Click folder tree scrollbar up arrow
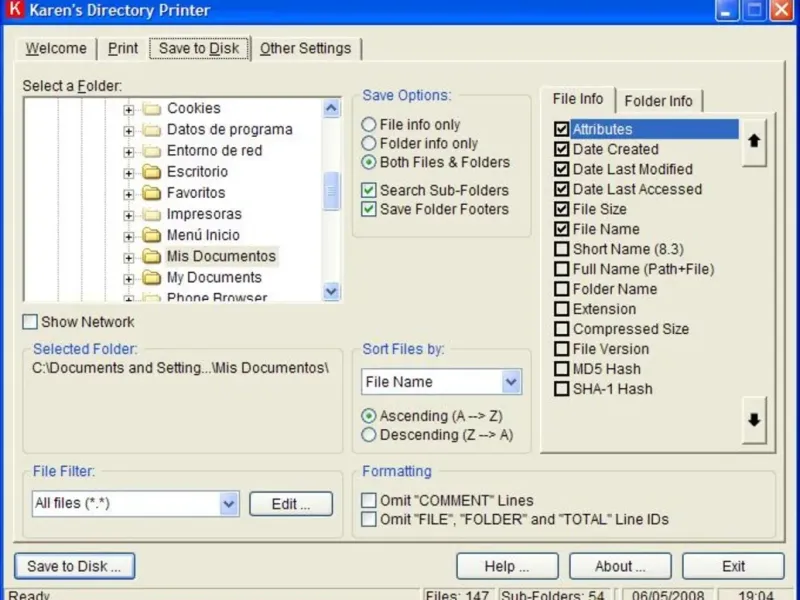The width and height of the screenshot is (800, 600). tap(331, 108)
